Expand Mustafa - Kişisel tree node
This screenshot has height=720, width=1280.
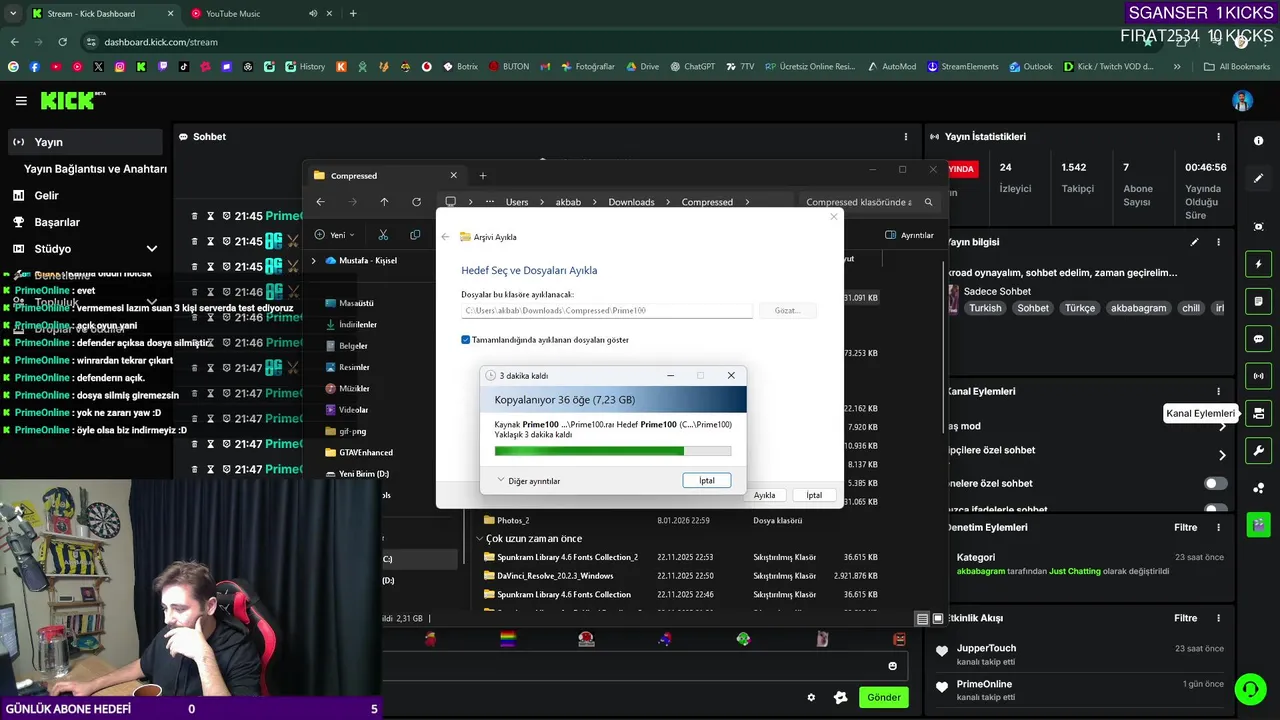[314, 261]
